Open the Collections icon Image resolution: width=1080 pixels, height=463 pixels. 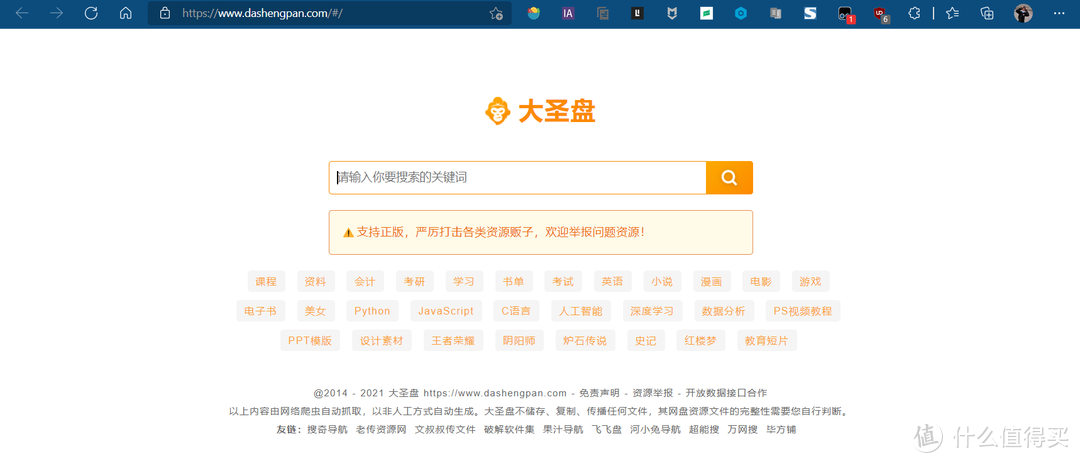coord(987,13)
